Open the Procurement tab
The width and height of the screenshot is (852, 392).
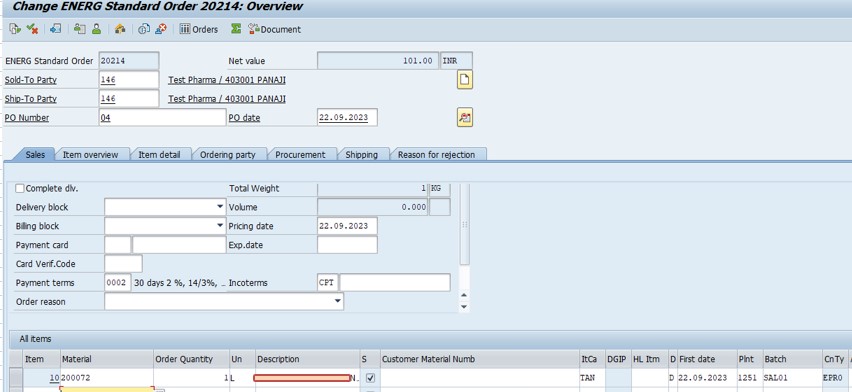(300, 154)
